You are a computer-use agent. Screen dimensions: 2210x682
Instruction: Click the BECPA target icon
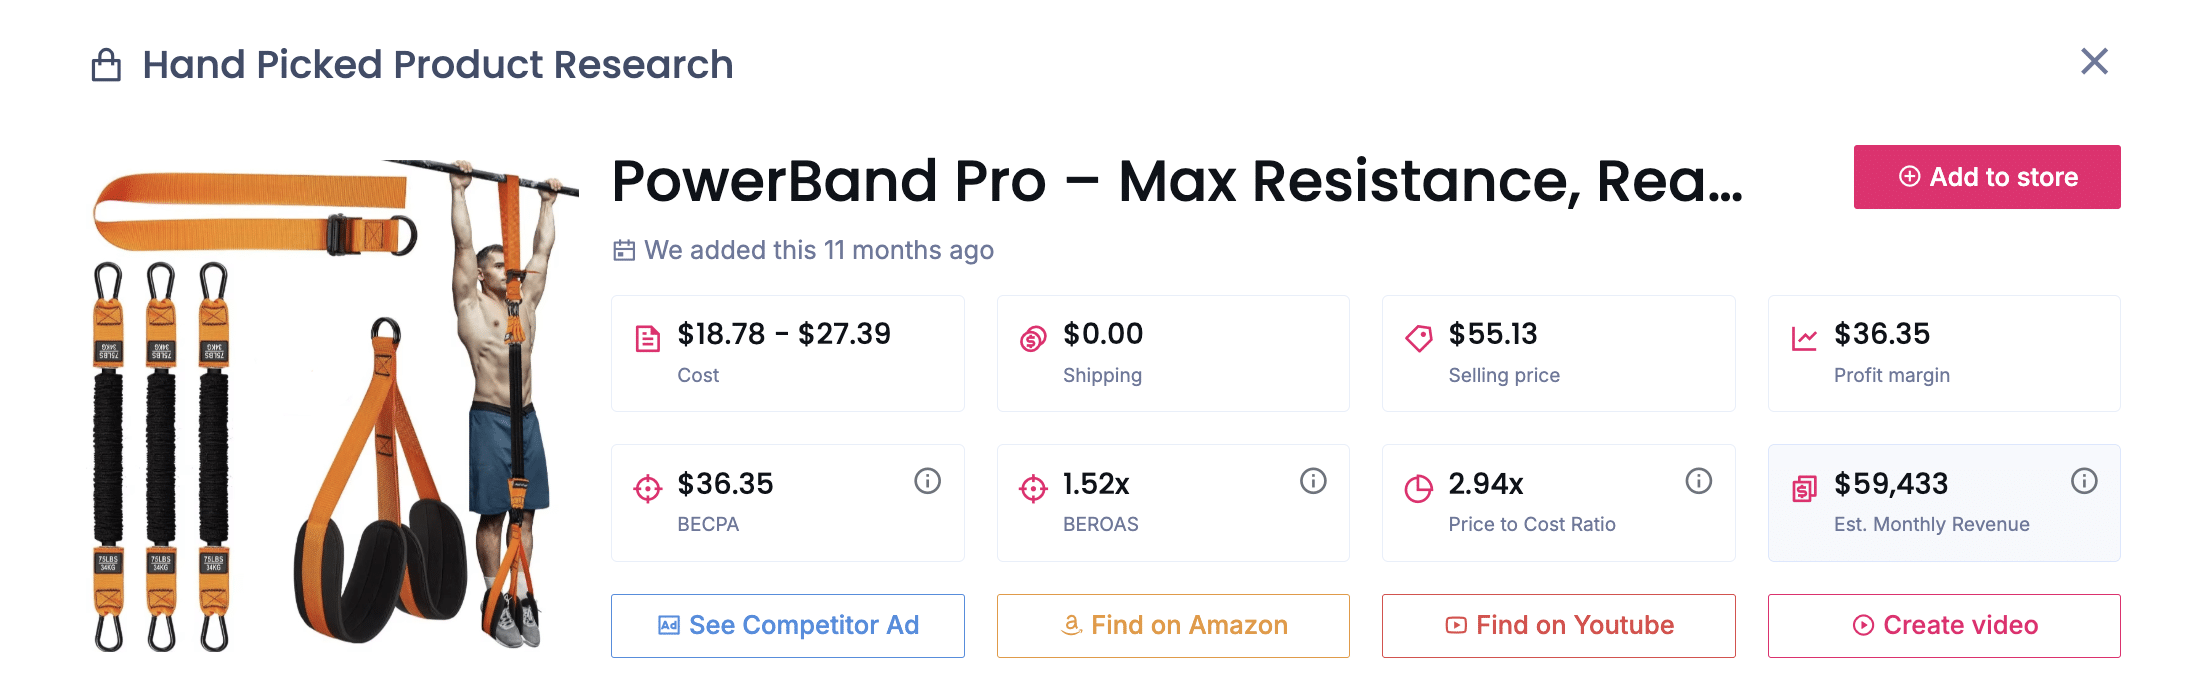(x=647, y=487)
